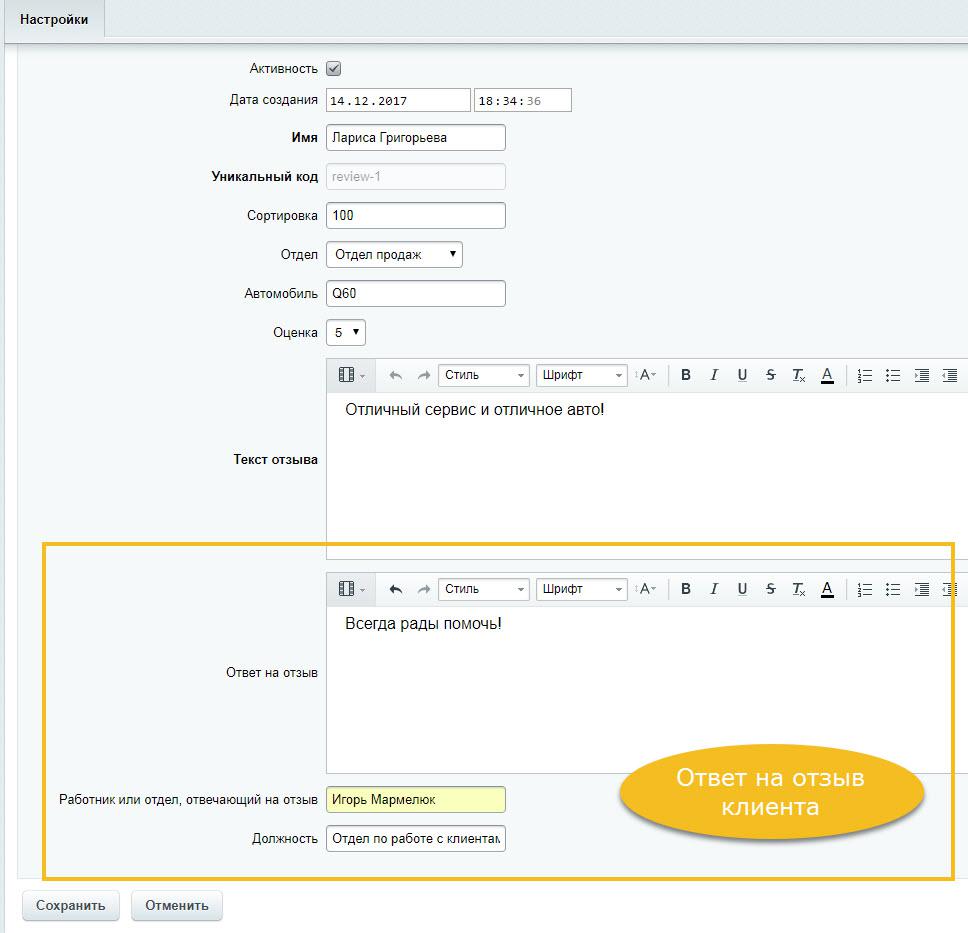Screen dimensions: 968x933
Task: Click Underline in the reply editor toolbar
Action: point(742,589)
